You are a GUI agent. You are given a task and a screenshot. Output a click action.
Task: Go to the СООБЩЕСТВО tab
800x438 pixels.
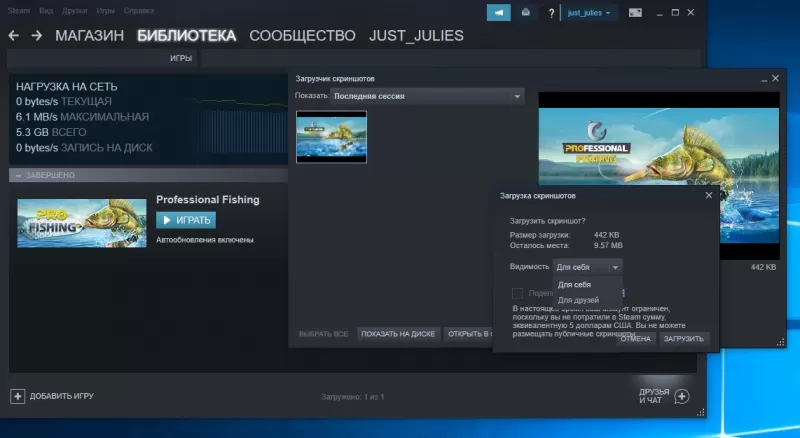coord(302,36)
